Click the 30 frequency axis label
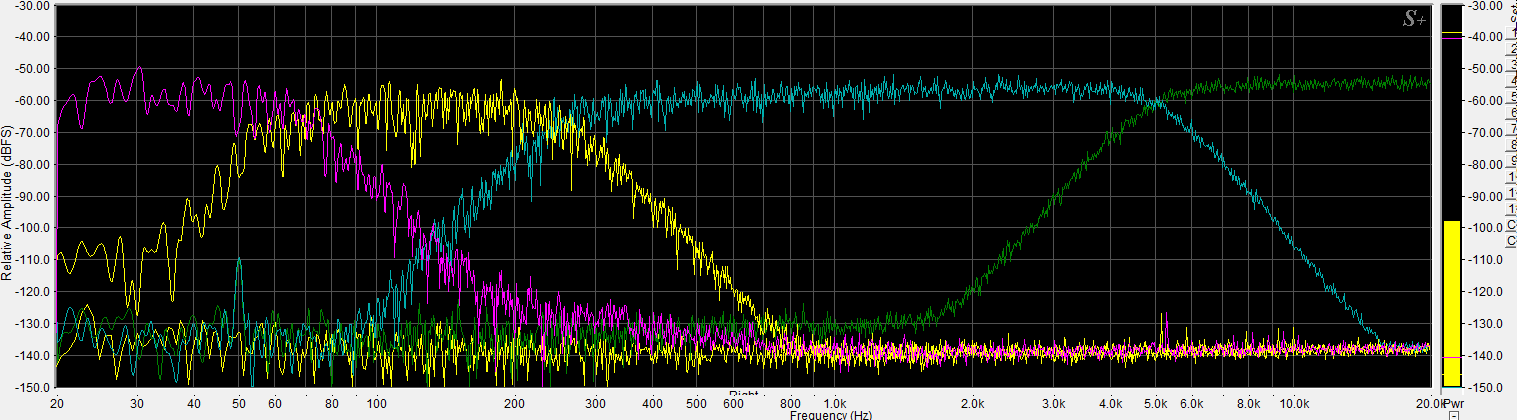The image size is (1517, 420). (x=137, y=403)
